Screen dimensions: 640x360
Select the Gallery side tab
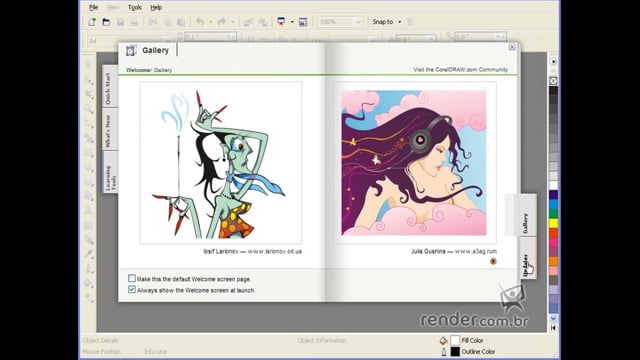coord(527,216)
